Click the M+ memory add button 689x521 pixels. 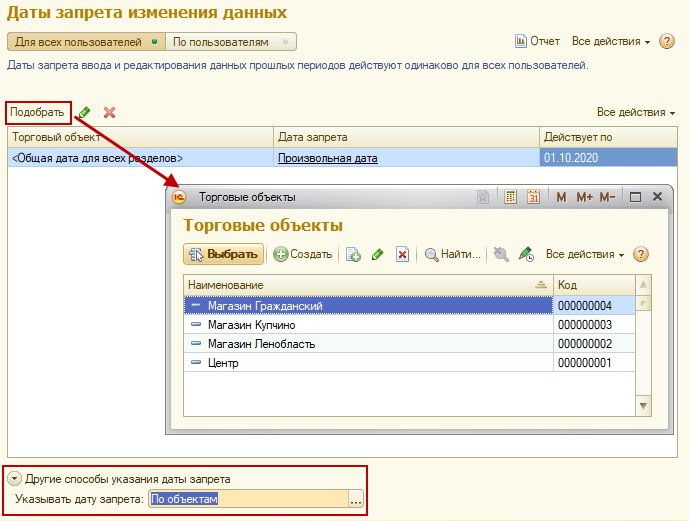point(585,197)
